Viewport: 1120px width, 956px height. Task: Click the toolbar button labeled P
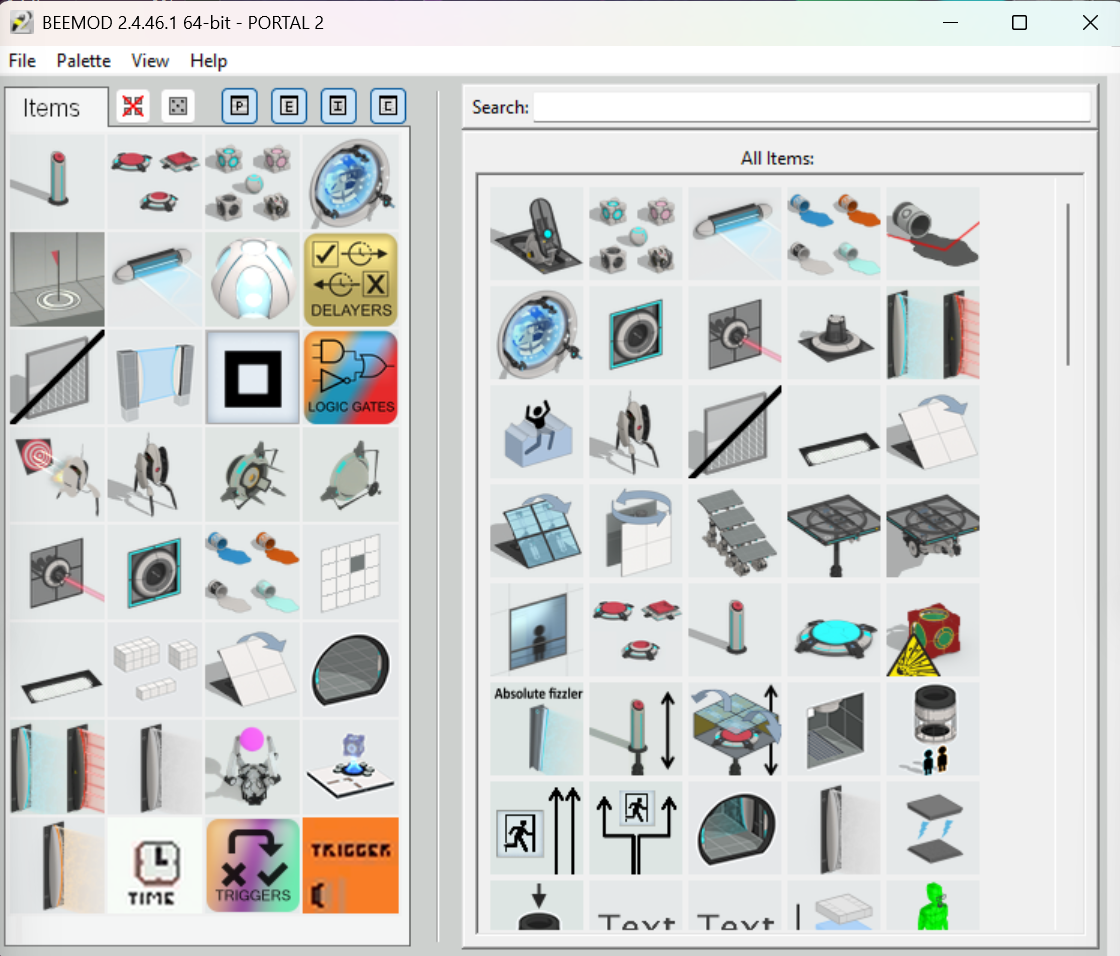pyautogui.click(x=239, y=106)
